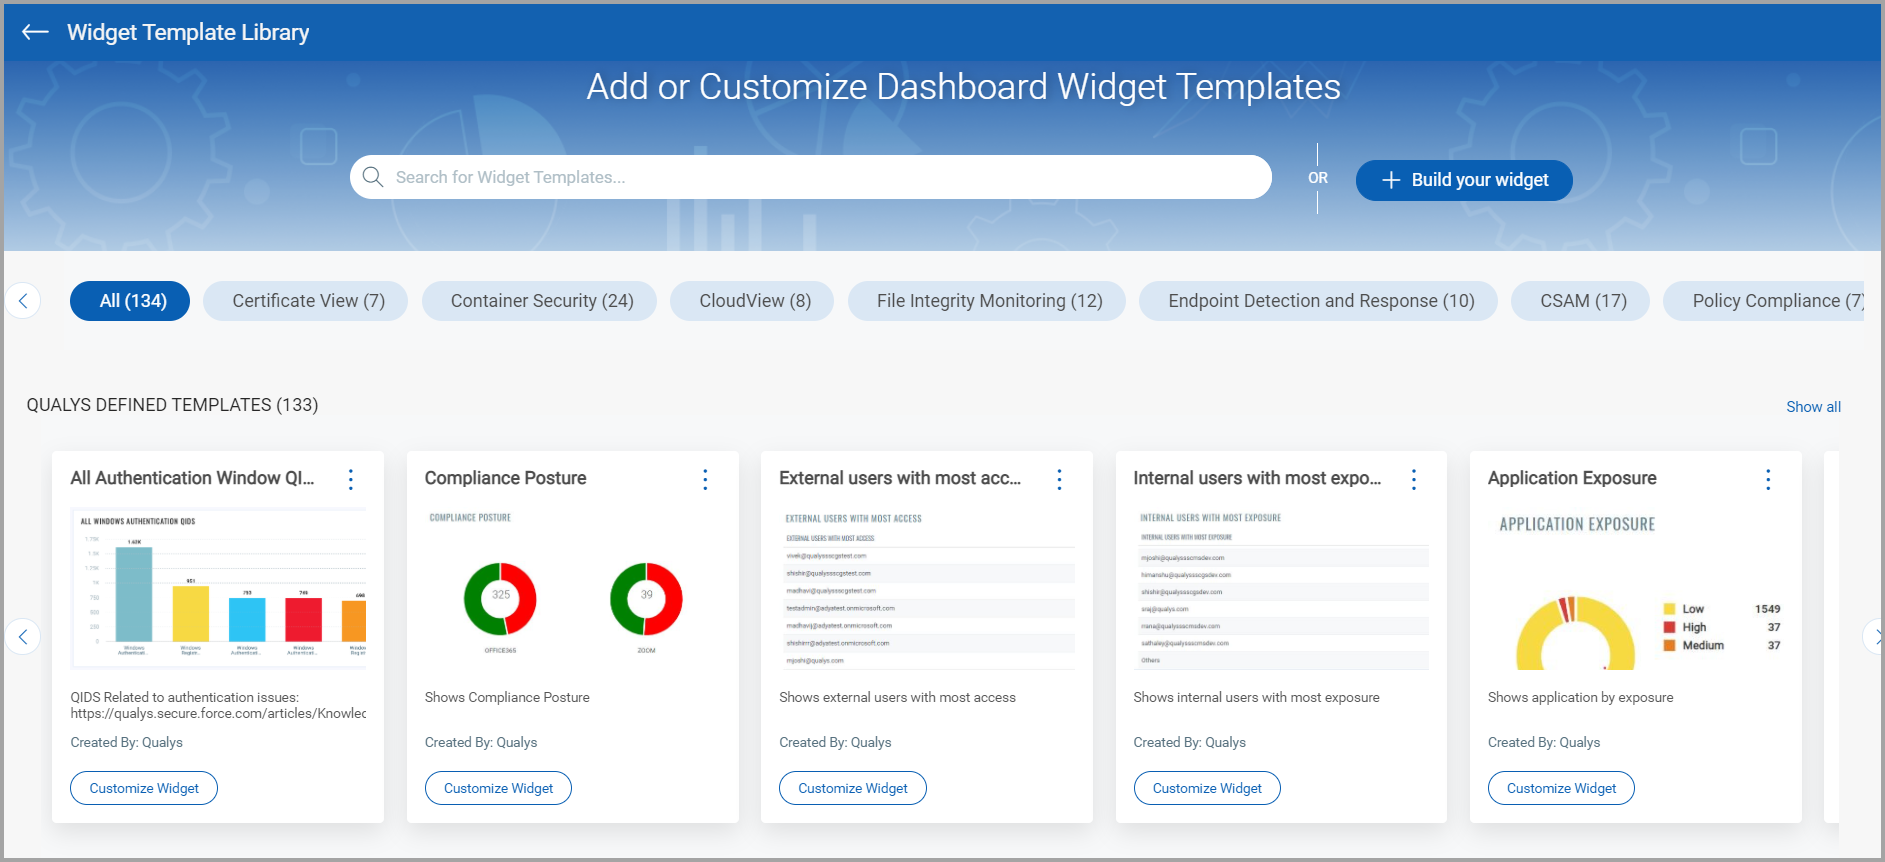Click the QUALYS DEFINED TEMPLATES (133) heading
This screenshot has height=862, width=1885.
(172, 405)
